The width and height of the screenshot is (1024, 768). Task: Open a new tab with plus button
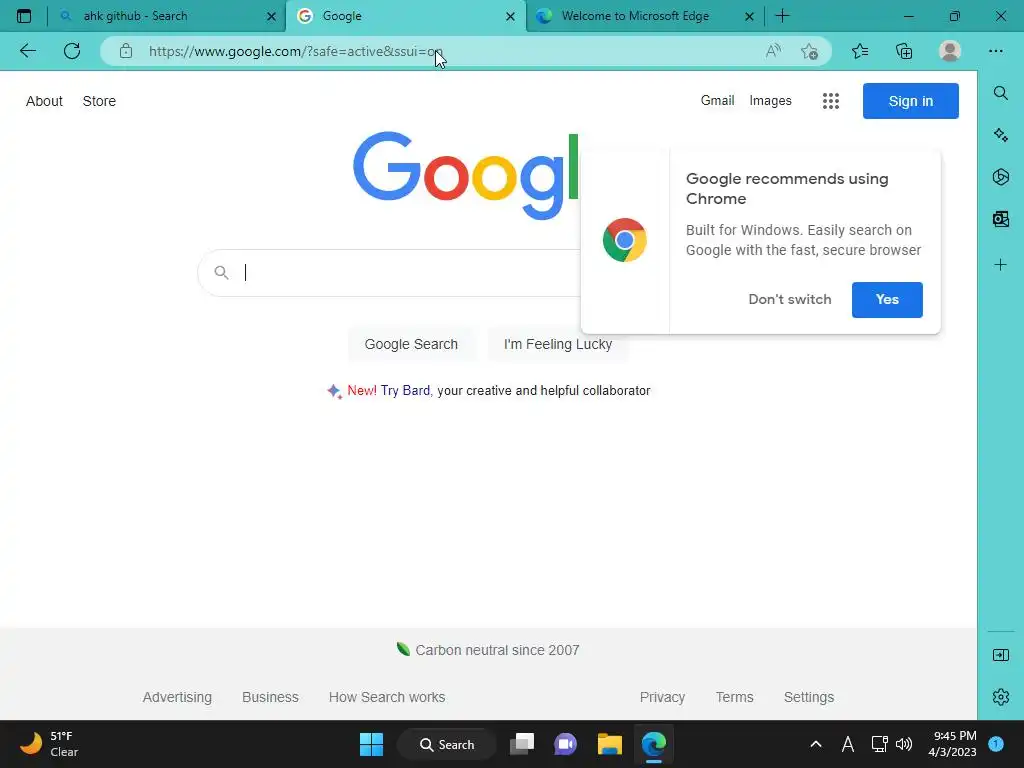(782, 16)
